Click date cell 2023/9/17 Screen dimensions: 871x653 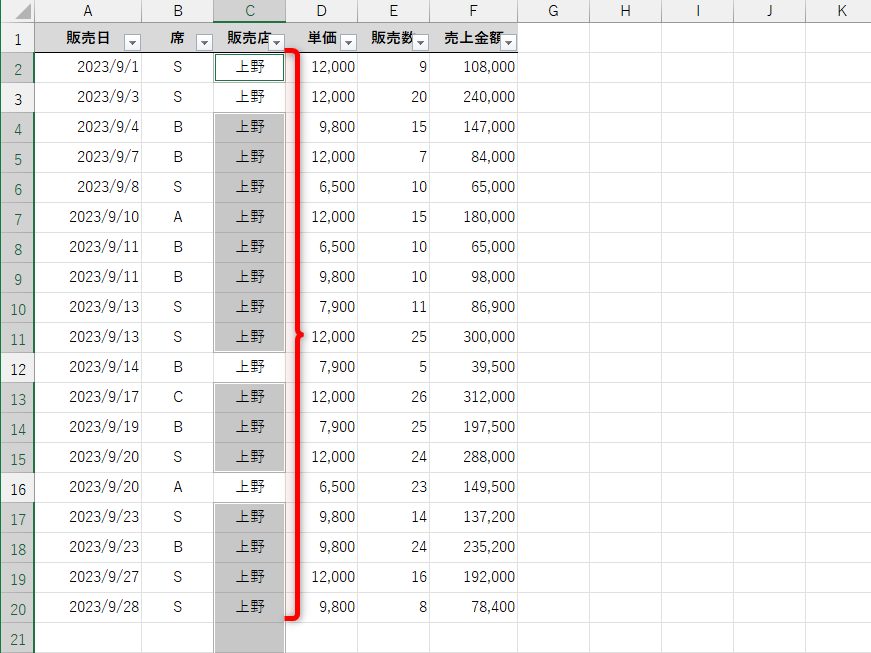(x=88, y=397)
